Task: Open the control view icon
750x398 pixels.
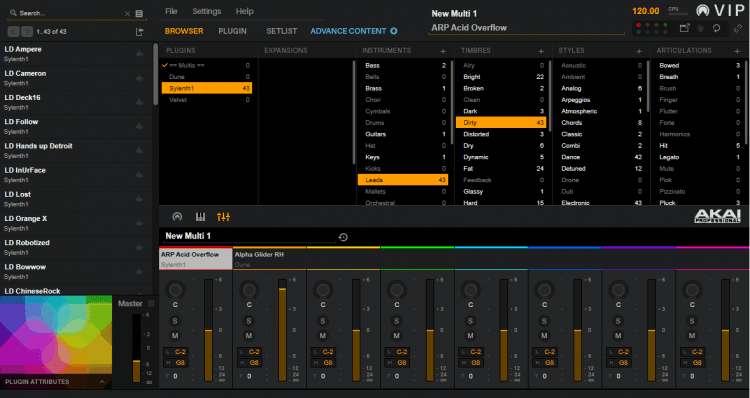Action: [177, 217]
